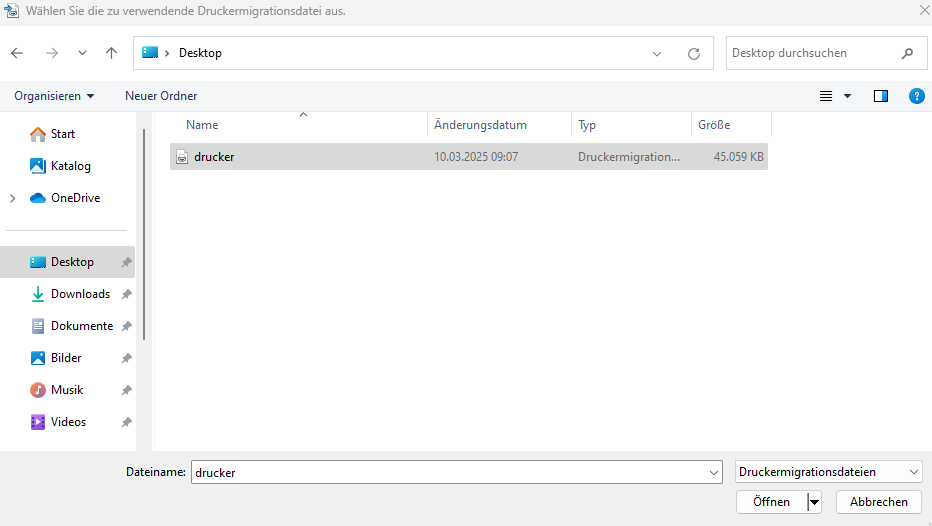Toggle the preview pane icon
Image resolution: width=932 pixels, height=526 pixels.
pos(881,96)
